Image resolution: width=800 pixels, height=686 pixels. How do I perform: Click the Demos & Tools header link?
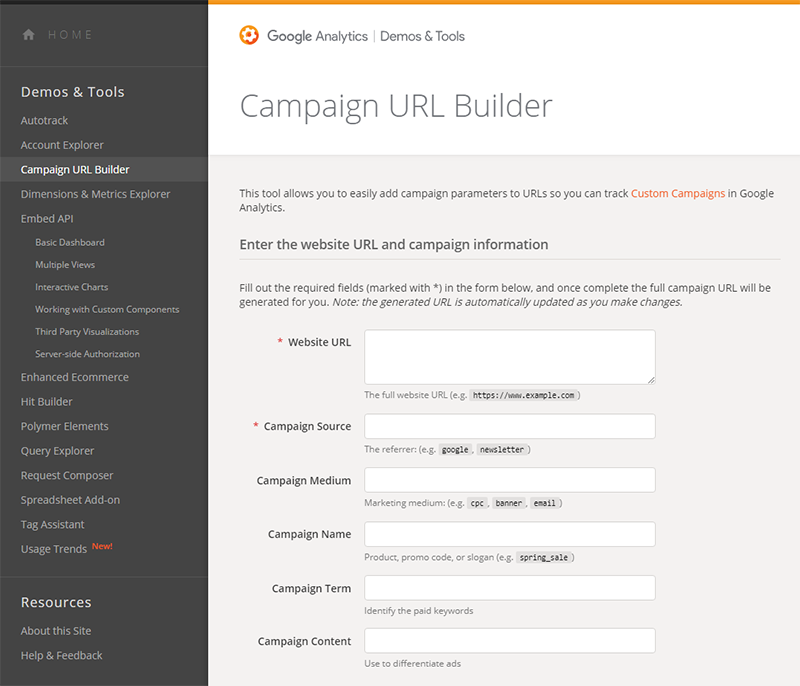(x=422, y=36)
